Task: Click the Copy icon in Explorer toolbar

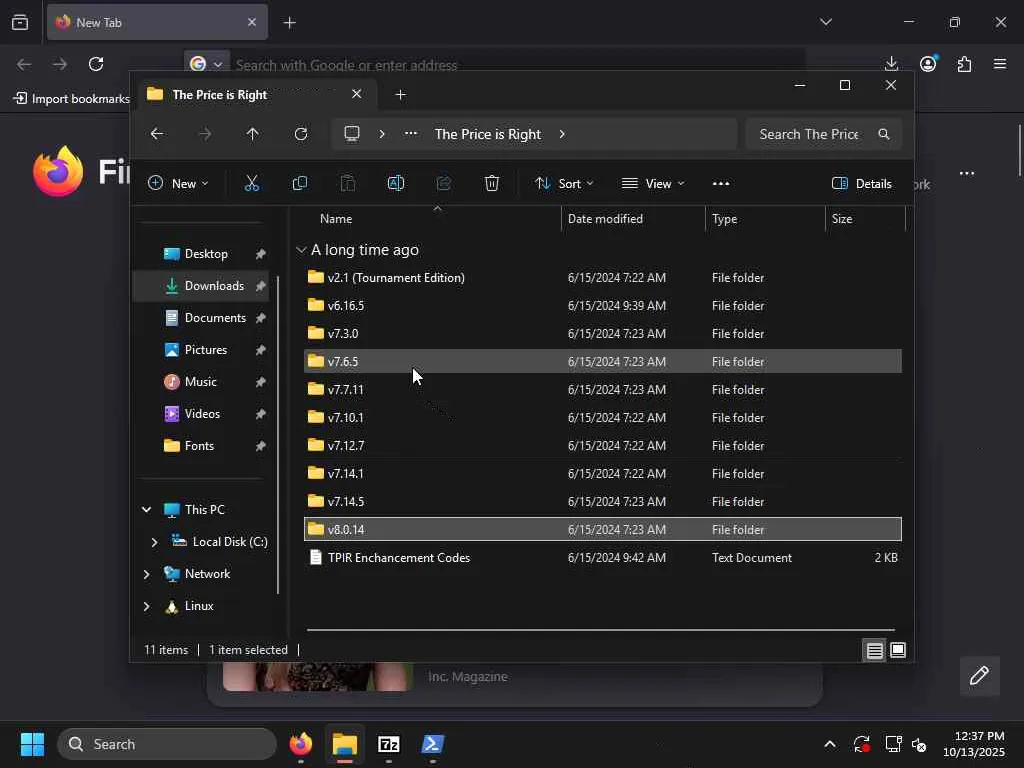Action: point(300,184)
